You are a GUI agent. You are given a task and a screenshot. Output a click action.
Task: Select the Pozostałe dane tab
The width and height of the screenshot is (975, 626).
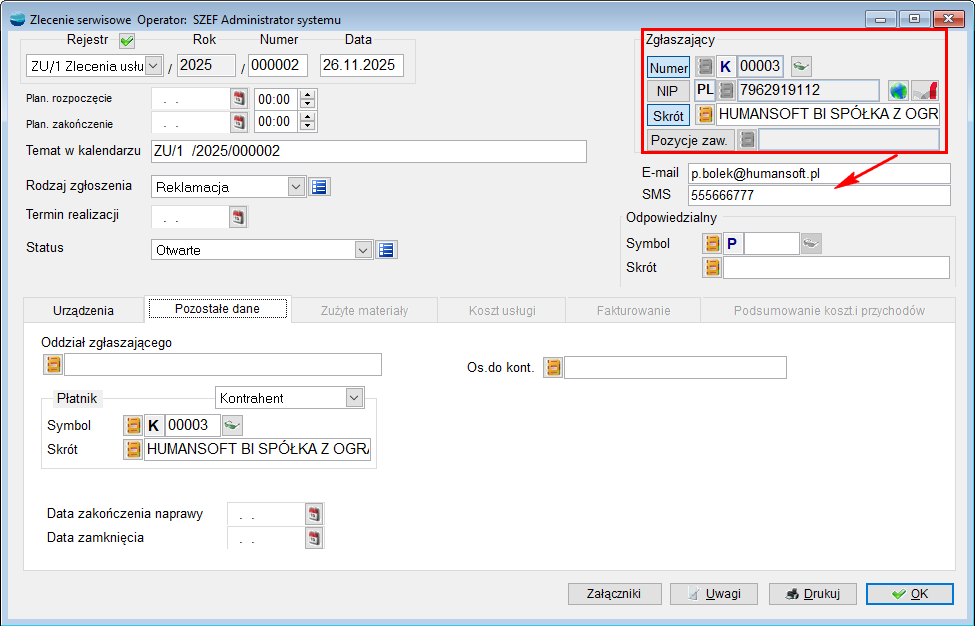point(217,309)
